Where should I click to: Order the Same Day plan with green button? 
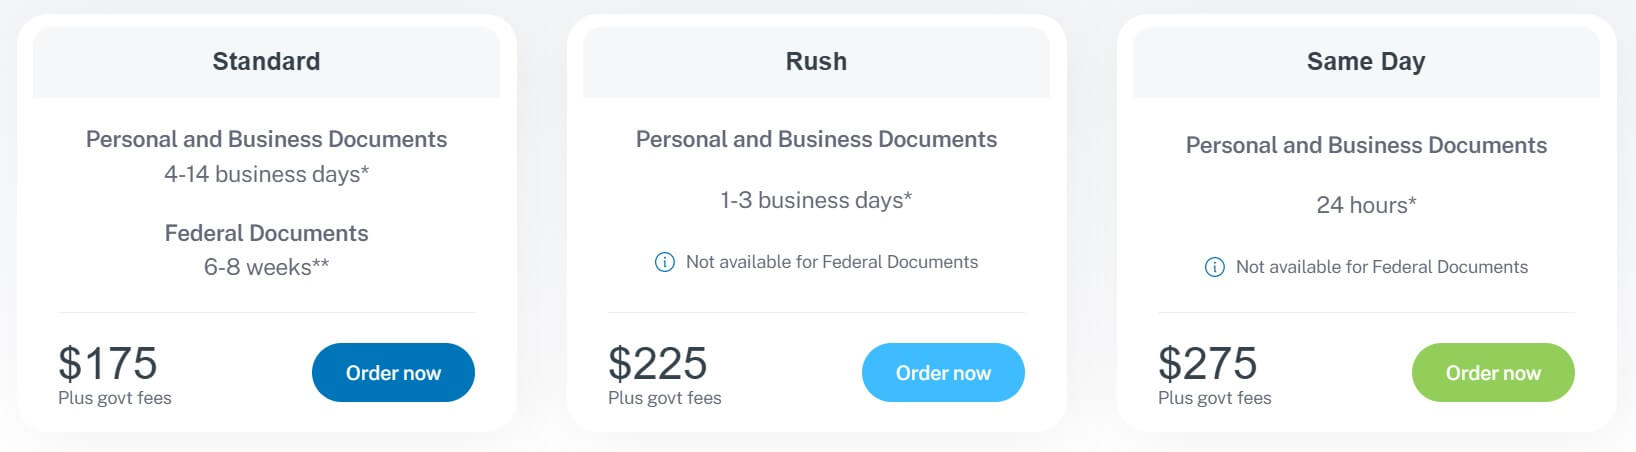(1493, 373)
